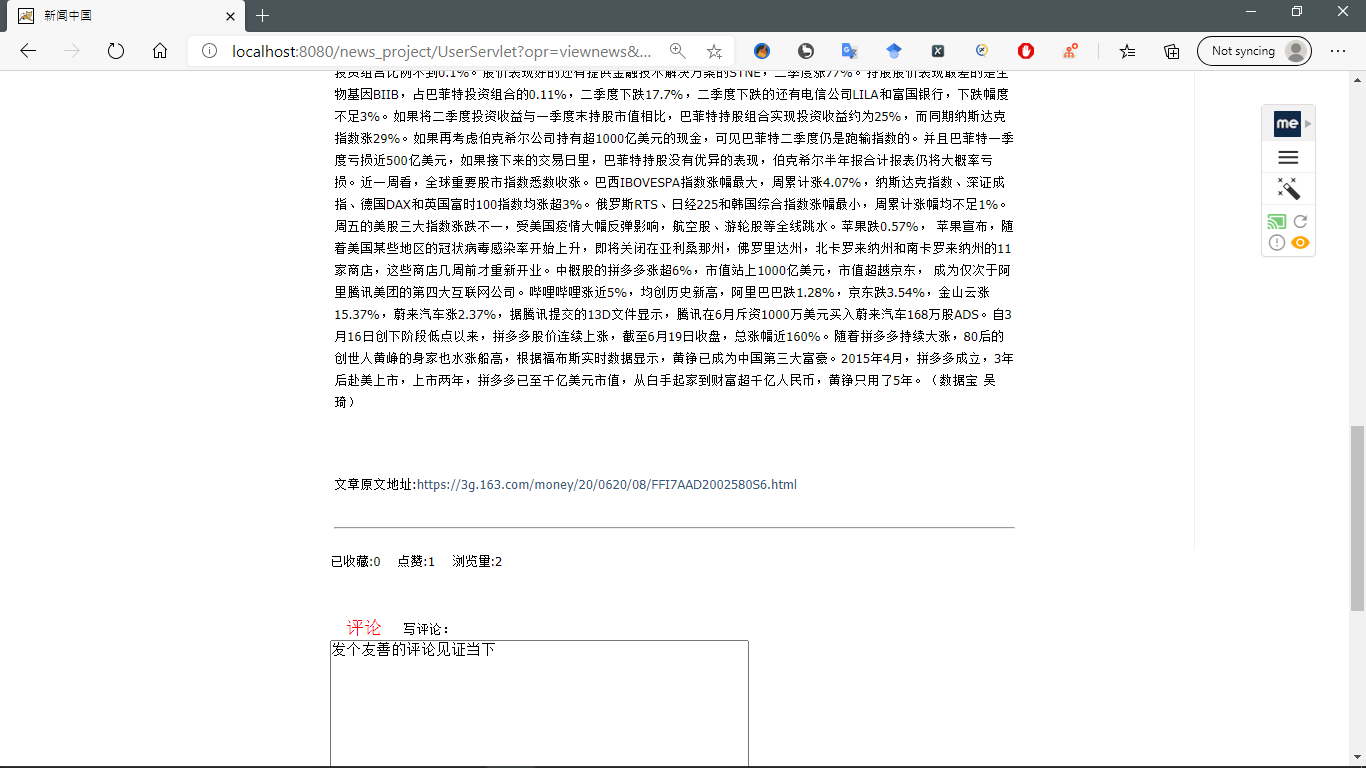Screen dimensions: 1366x768
Task: Open the Google Translate extension
Action: click(x=850, y=51)
